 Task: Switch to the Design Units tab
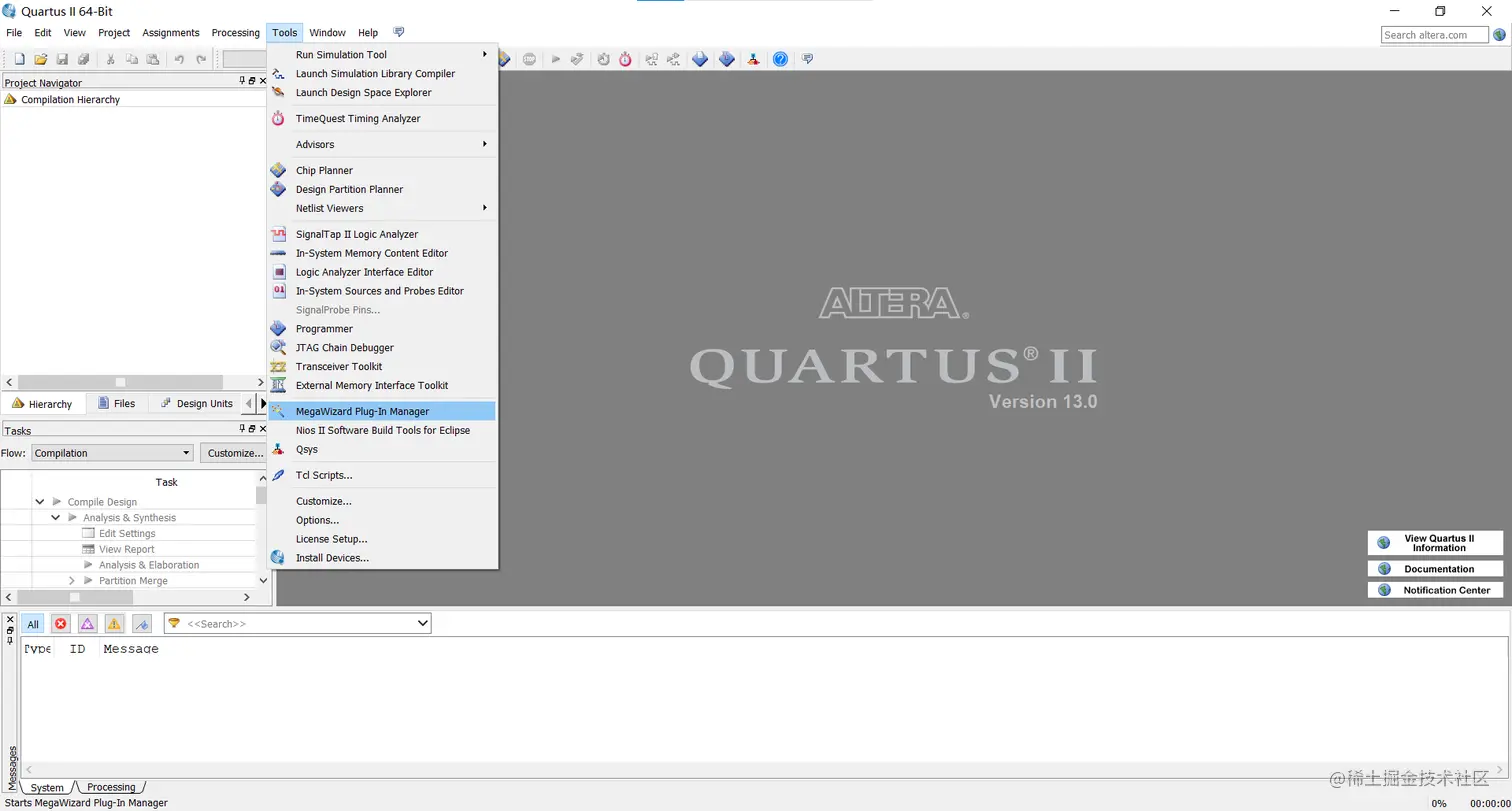point(197,404)
